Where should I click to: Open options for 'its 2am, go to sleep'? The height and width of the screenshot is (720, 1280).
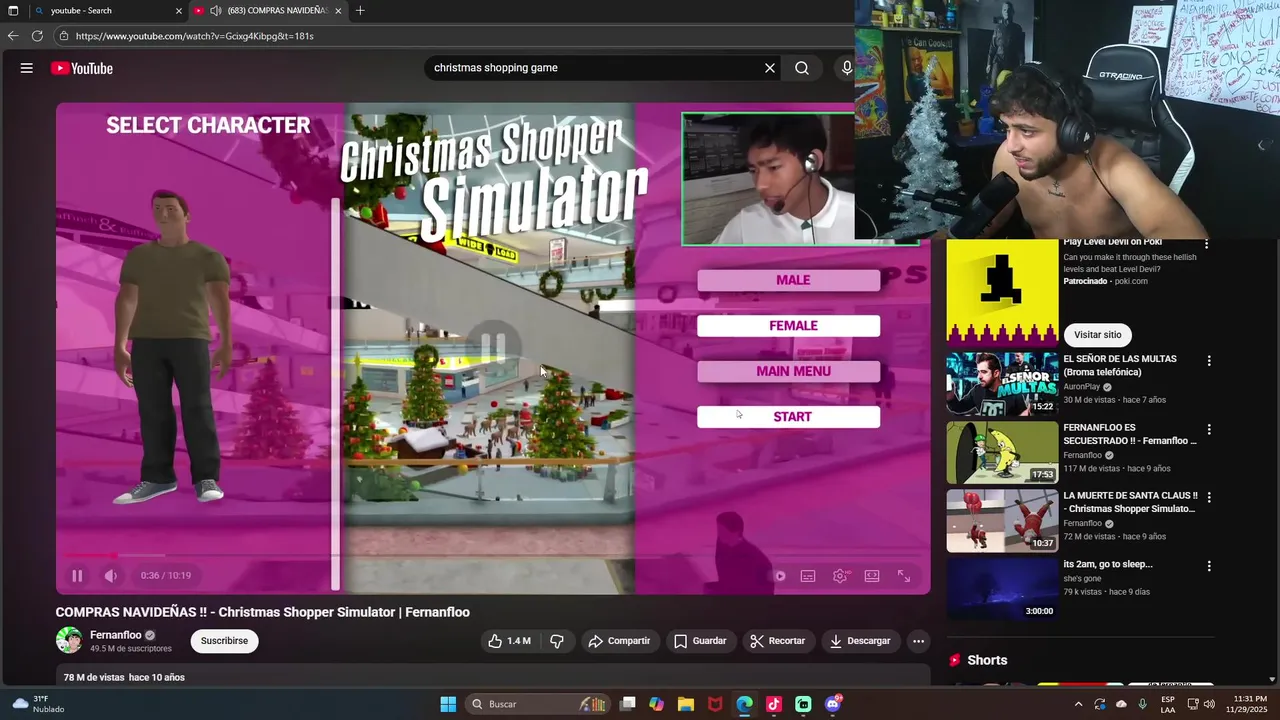point(1208,566)
